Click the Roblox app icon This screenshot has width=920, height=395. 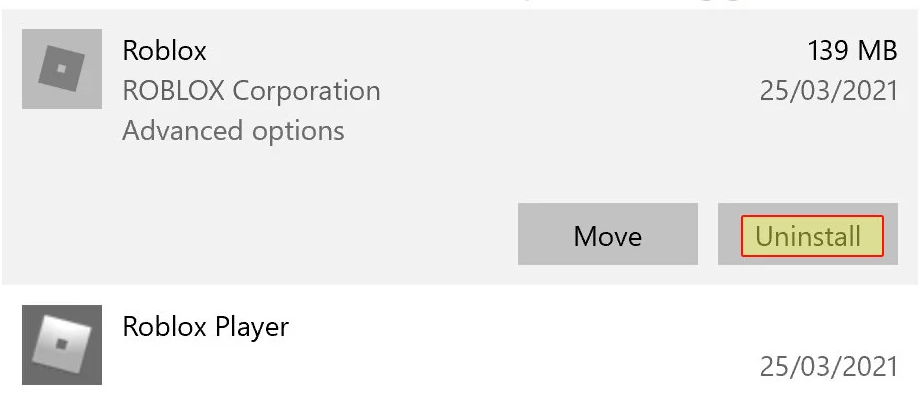pyautogui.click(x=62, y=69)
